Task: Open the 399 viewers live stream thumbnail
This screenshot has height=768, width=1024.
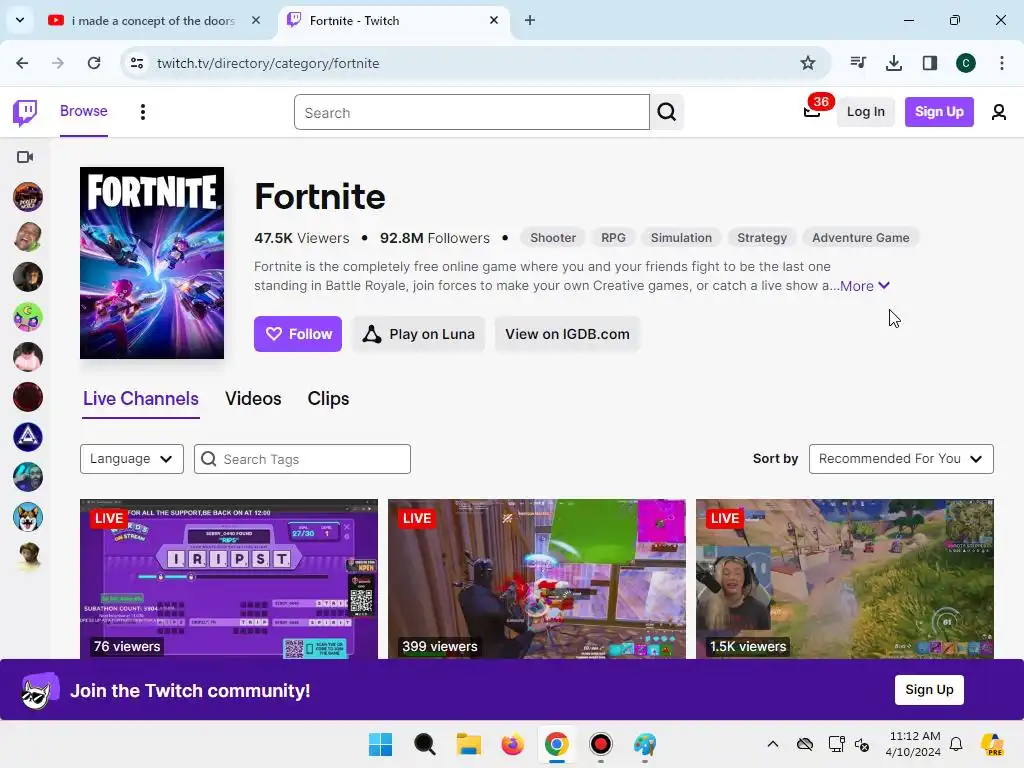Action: pyautogui.click(x=537, y=579)
